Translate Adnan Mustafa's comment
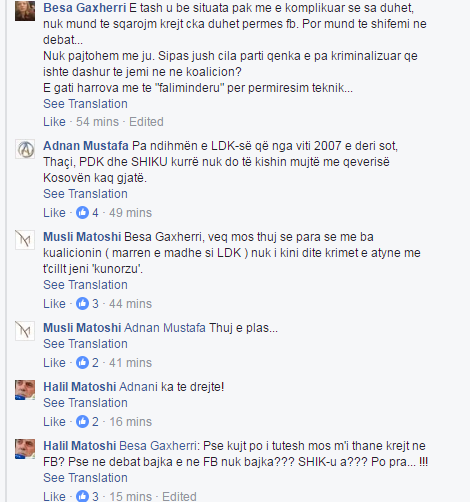This screenshot has width=470, height=502. 85,194
